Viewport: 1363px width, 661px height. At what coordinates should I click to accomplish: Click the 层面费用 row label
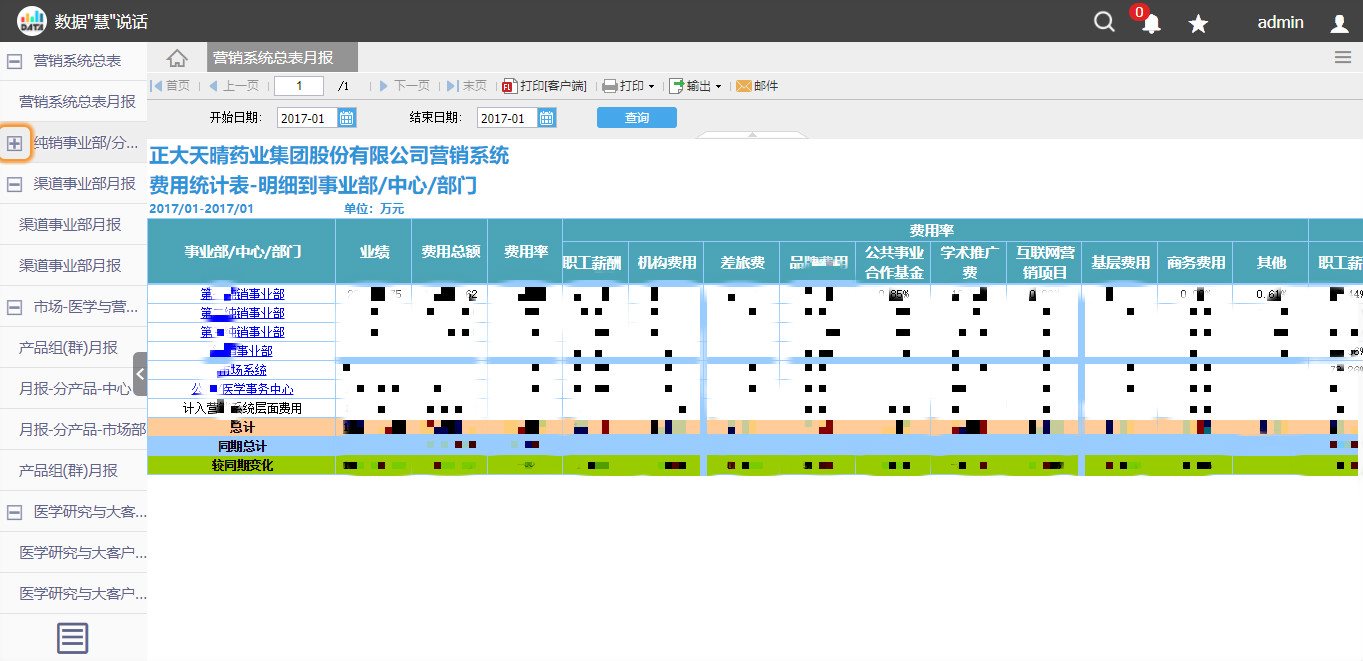(x=241, y=408)
